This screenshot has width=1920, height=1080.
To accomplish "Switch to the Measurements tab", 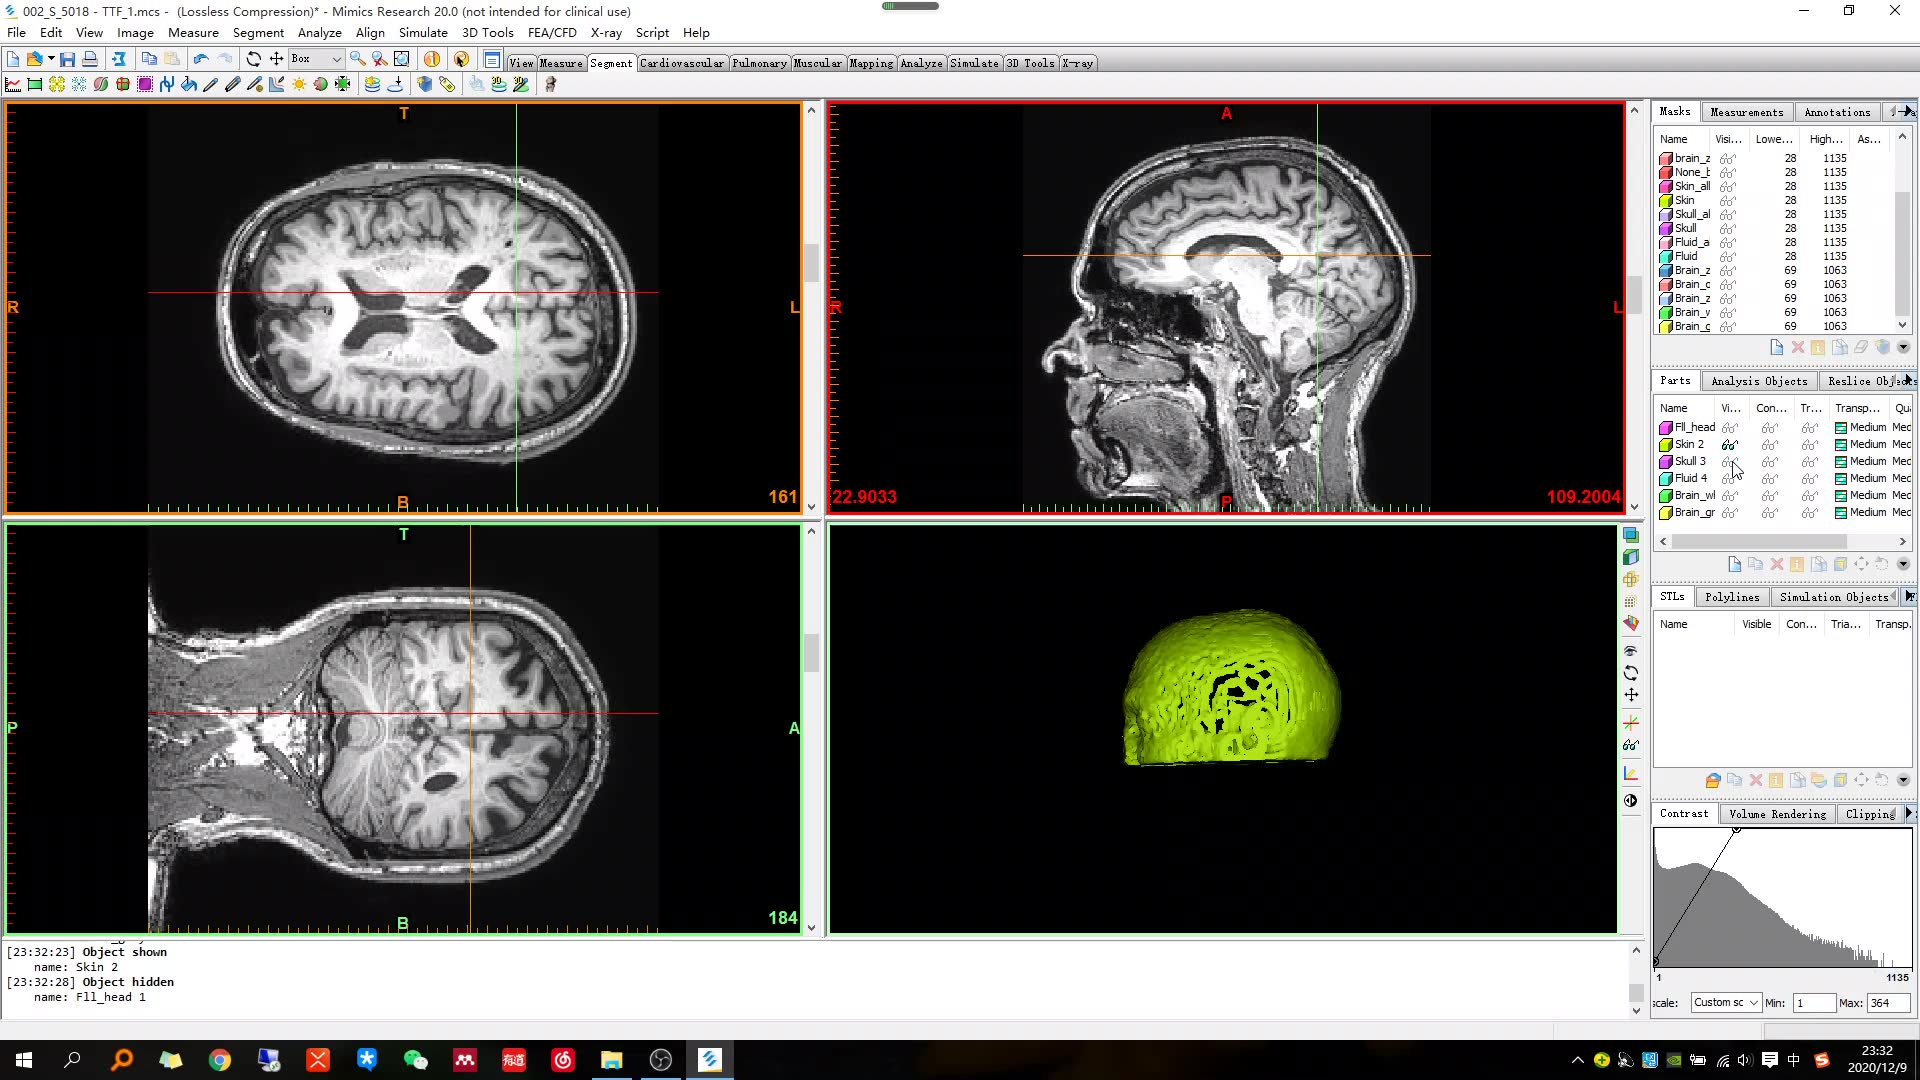I will 1746,112.
